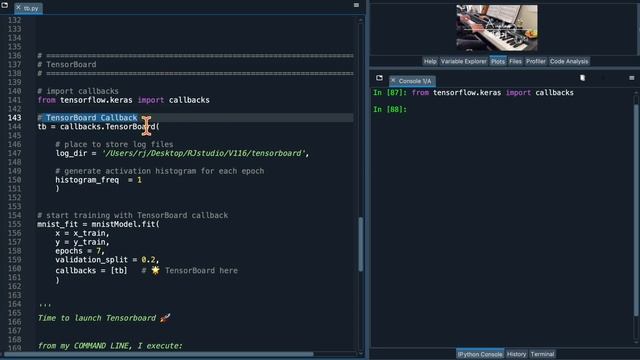Click the 'tb = callbacks.TensorBoard(' line
Image resolution: width=640 pixels, height=360 pixels.
98,127
